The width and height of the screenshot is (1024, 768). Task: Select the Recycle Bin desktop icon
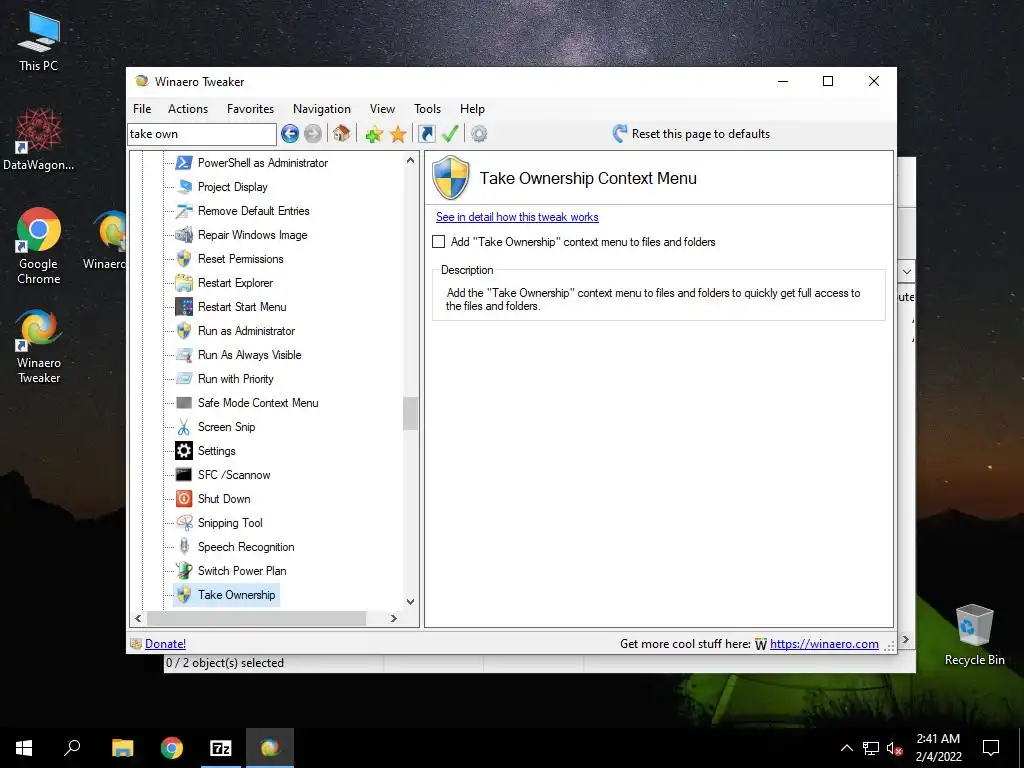[x=974, y=635]
